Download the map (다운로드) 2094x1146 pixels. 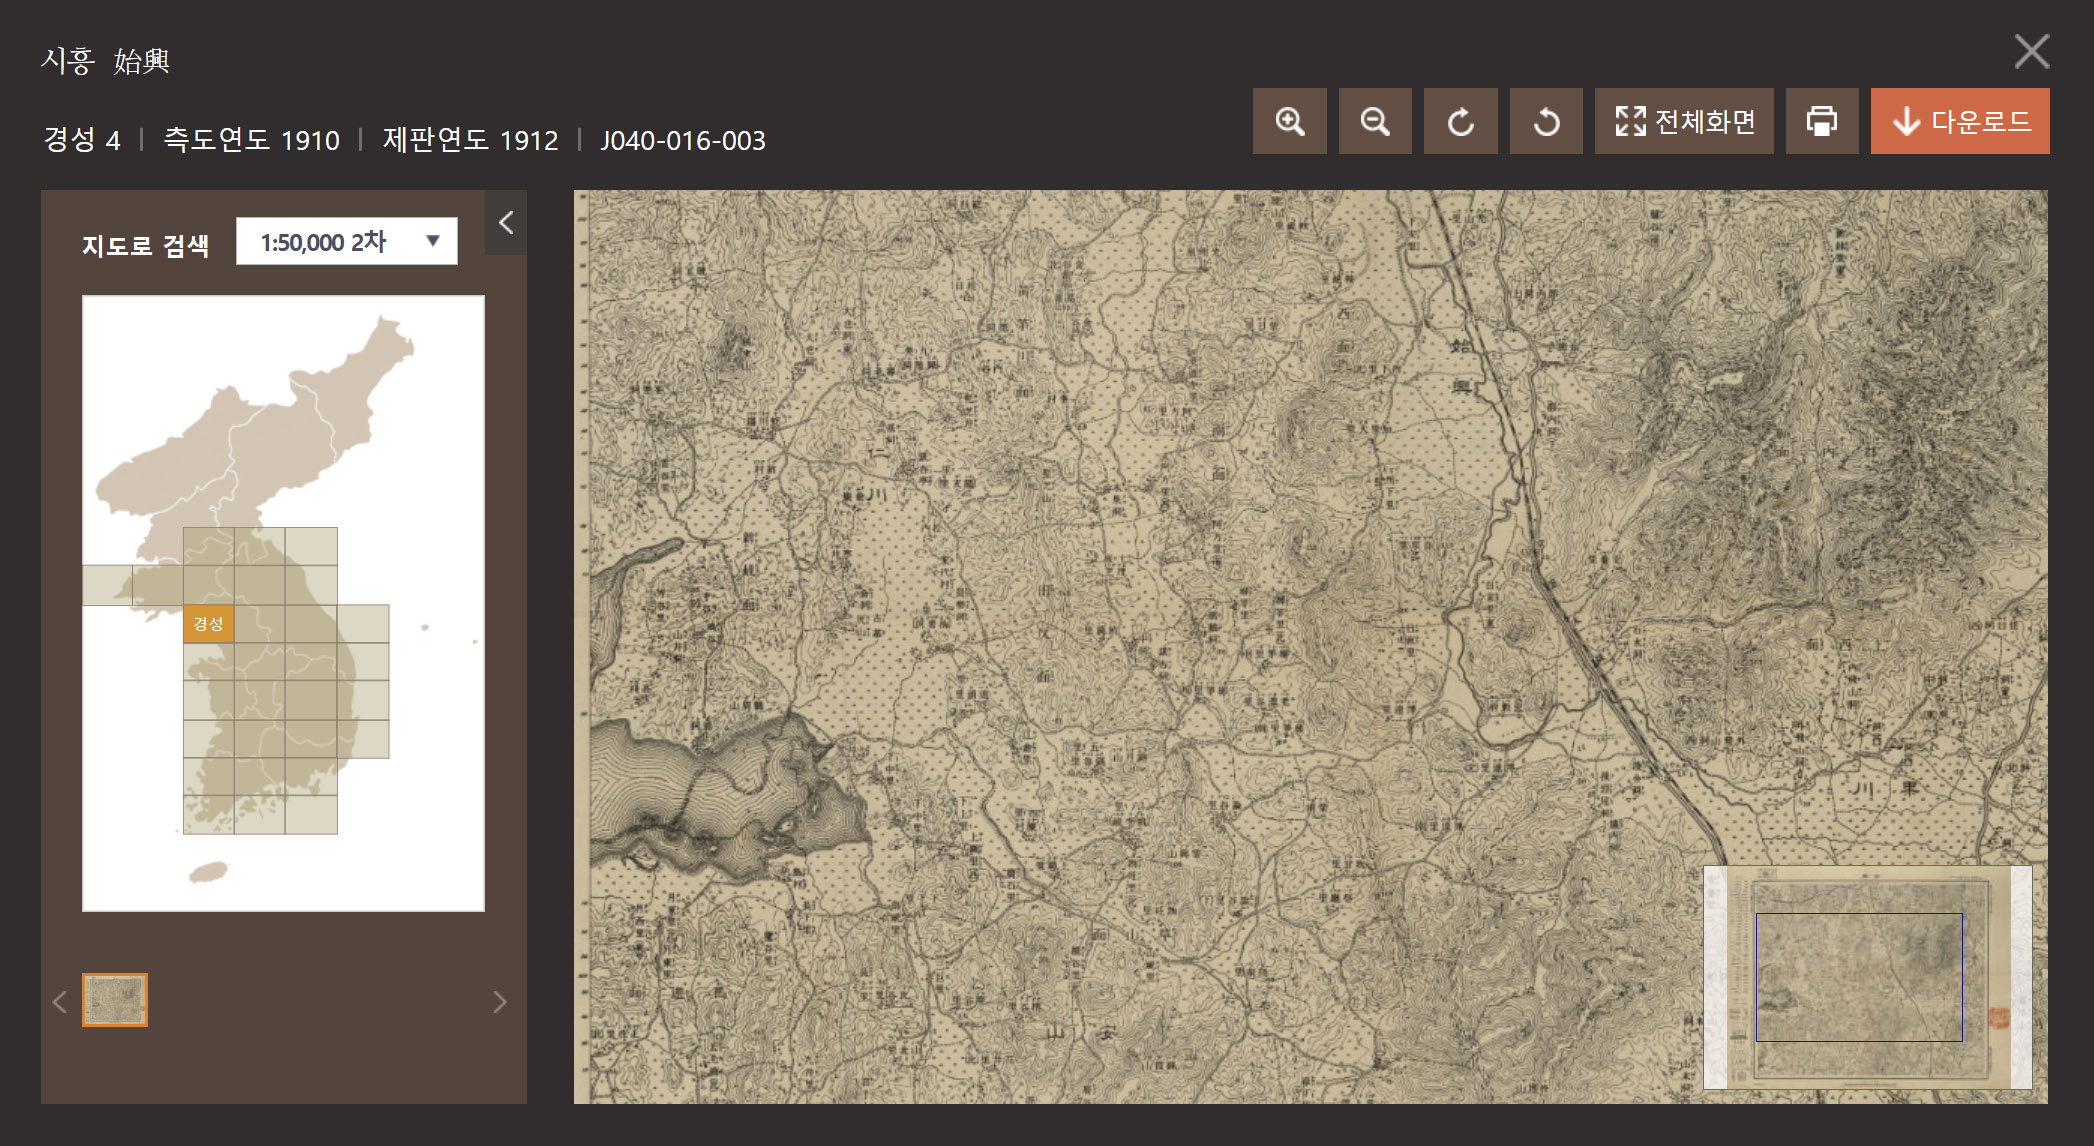[1959, 121]
